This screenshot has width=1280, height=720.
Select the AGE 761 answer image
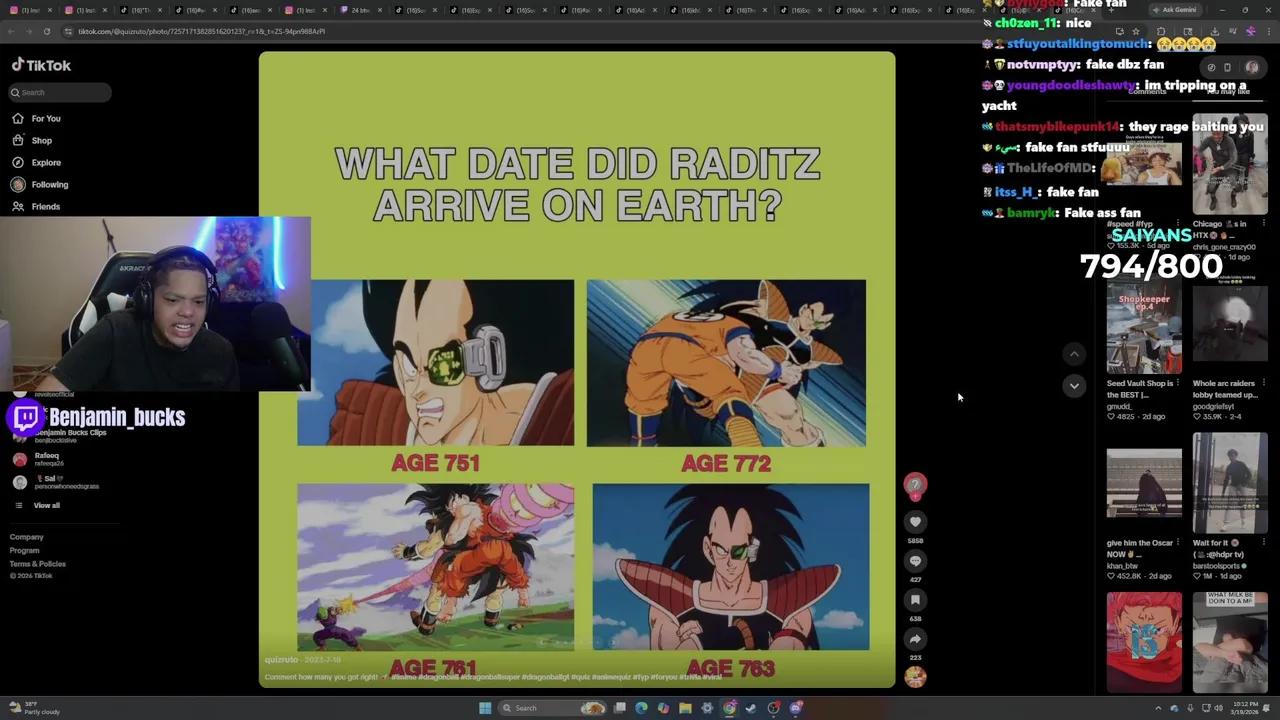[436, 567]
